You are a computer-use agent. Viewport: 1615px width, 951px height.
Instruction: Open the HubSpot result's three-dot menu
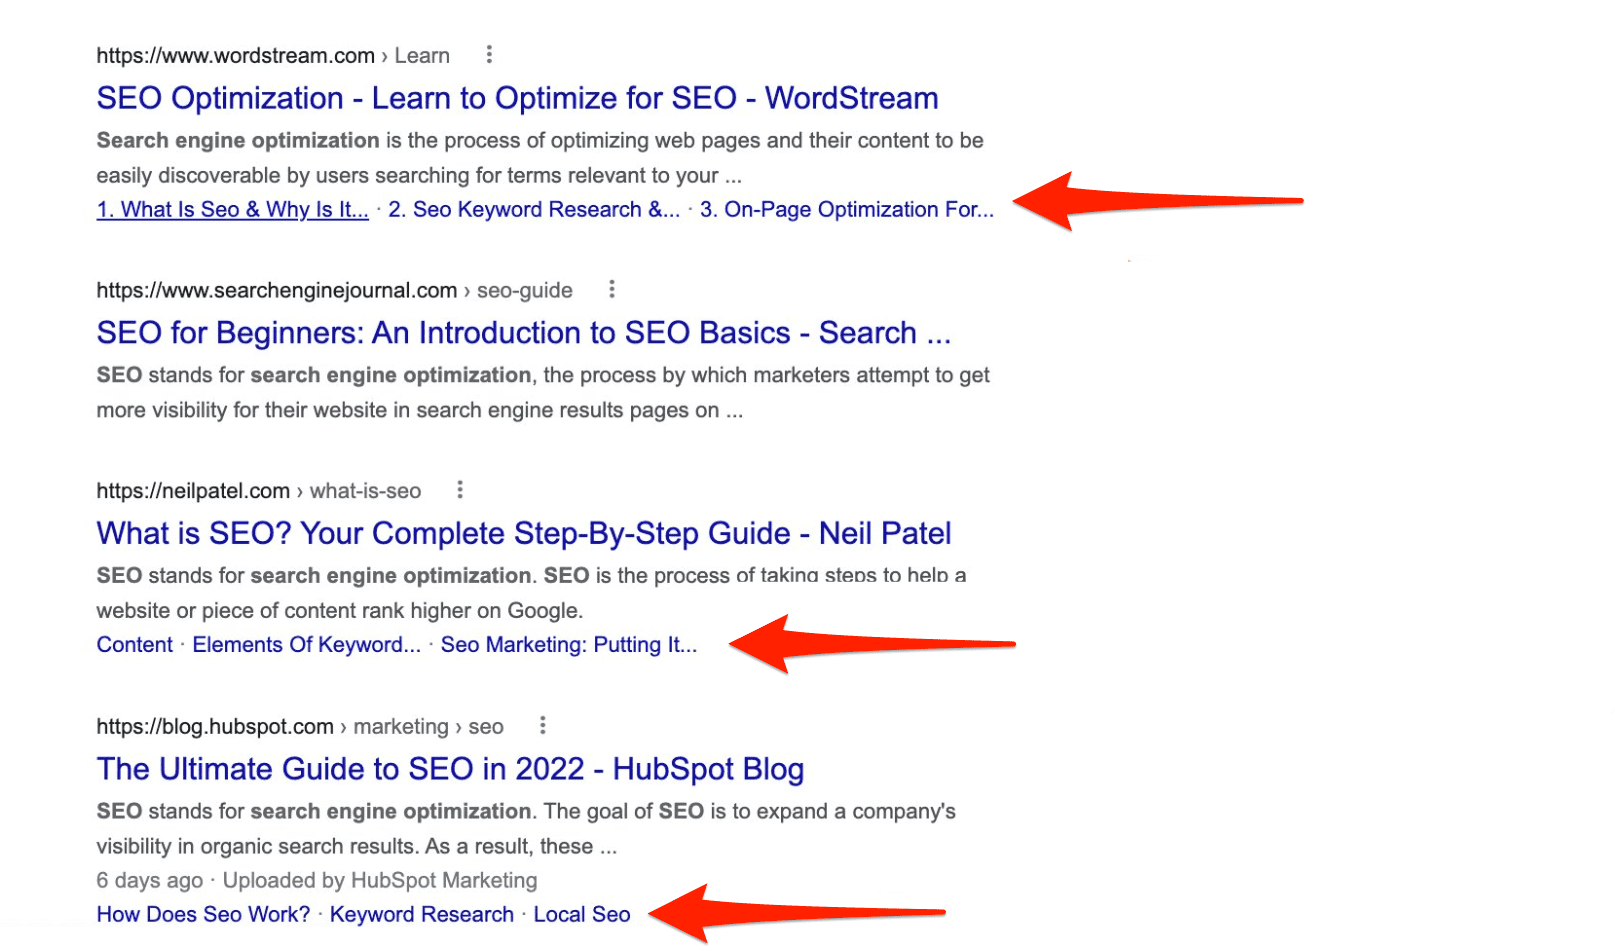point(543,726)
